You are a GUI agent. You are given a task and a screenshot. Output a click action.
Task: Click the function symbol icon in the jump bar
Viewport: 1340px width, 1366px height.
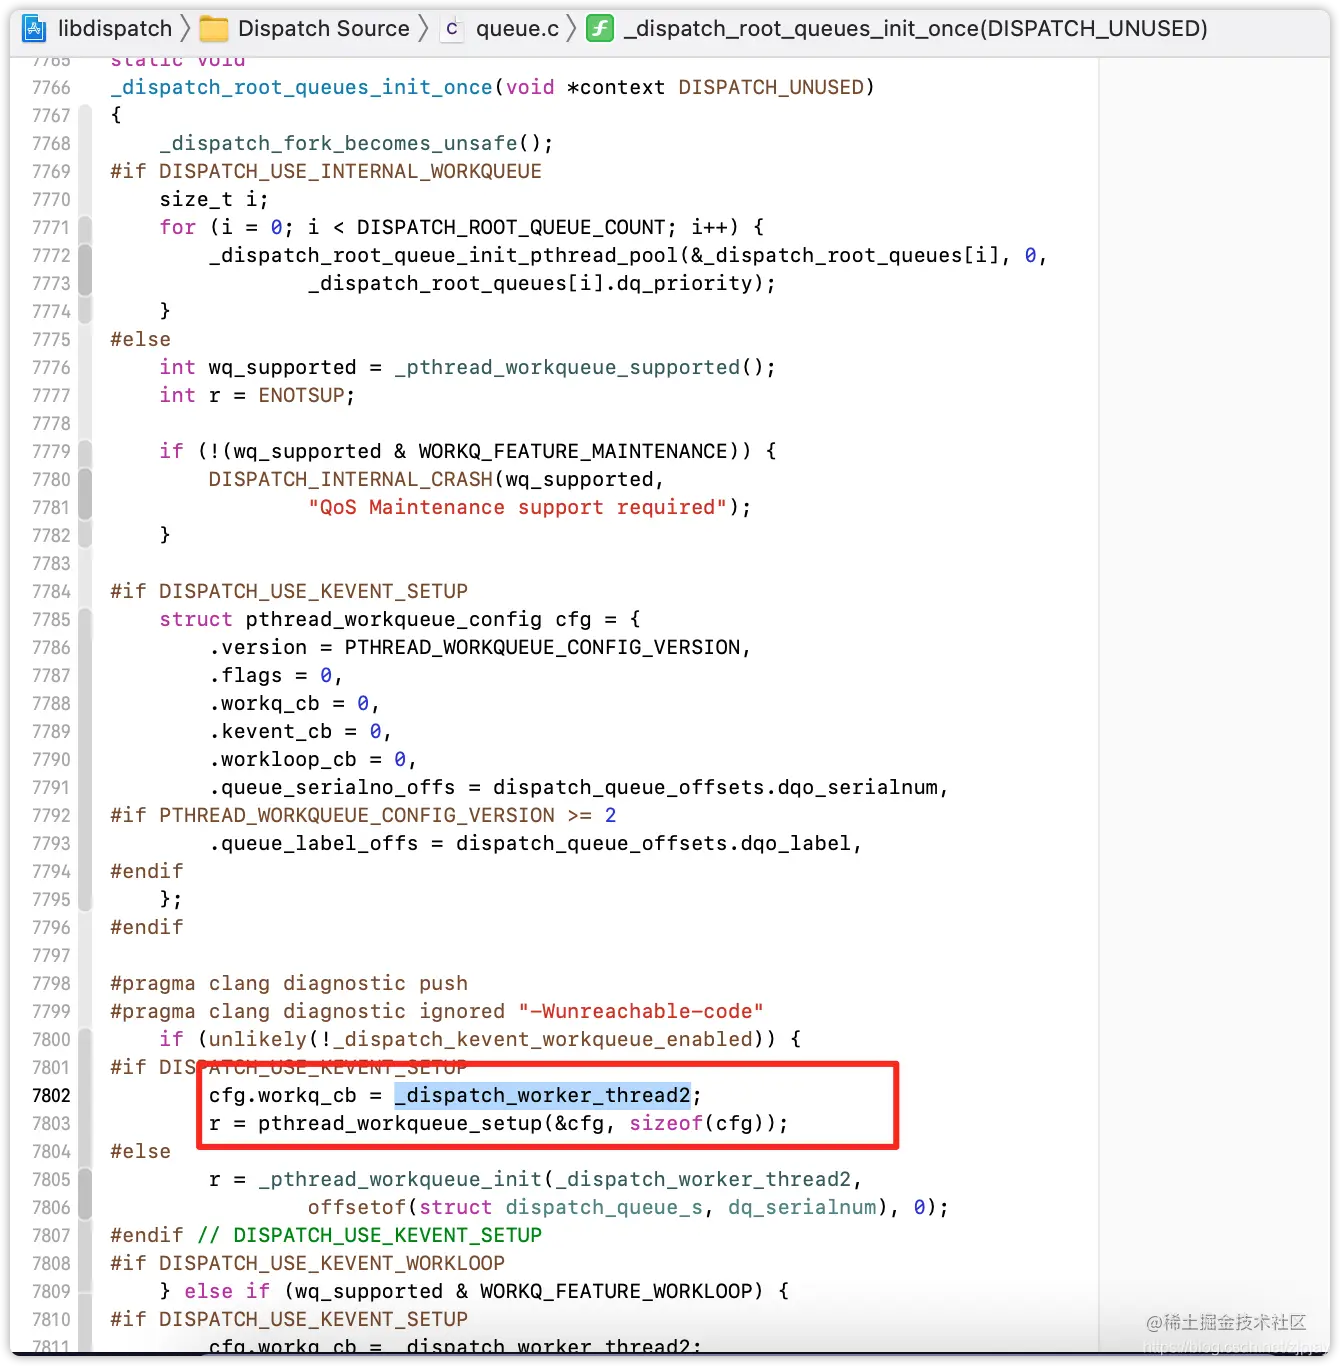point(599,28)
